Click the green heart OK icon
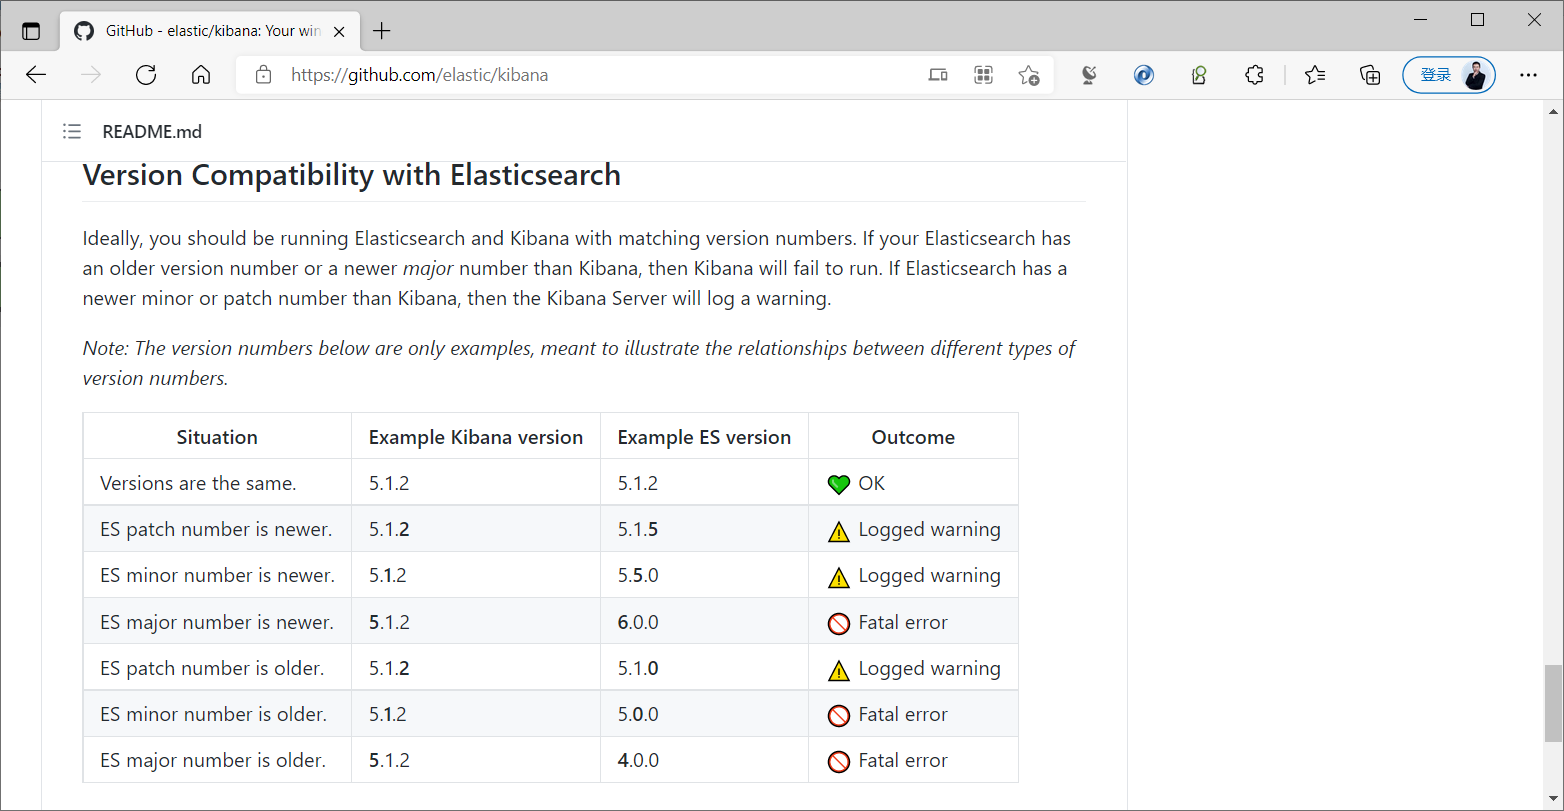The height and width of the screenshot is (811, 1564). coord(839,484)
